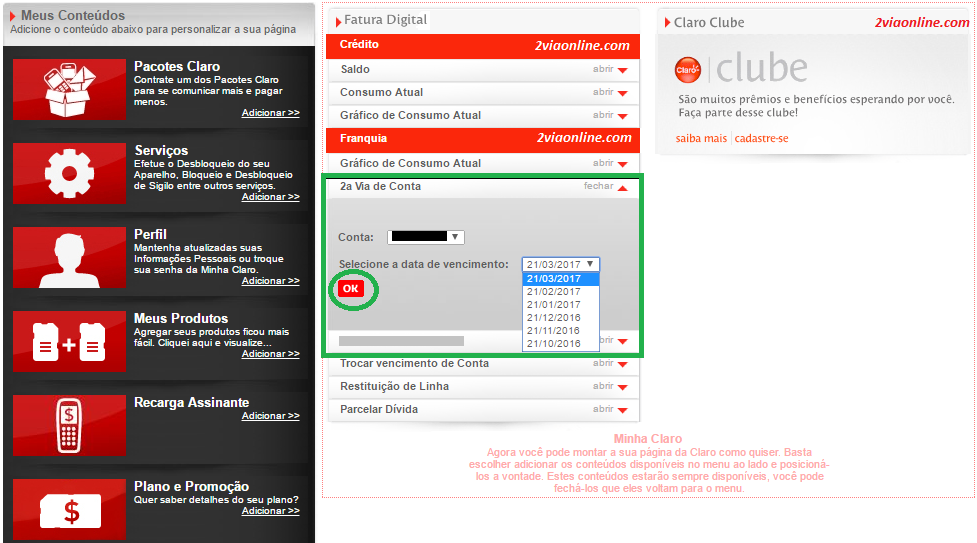
Task: Click the Plano e Promoção heading text
Action: coord(191,486)
